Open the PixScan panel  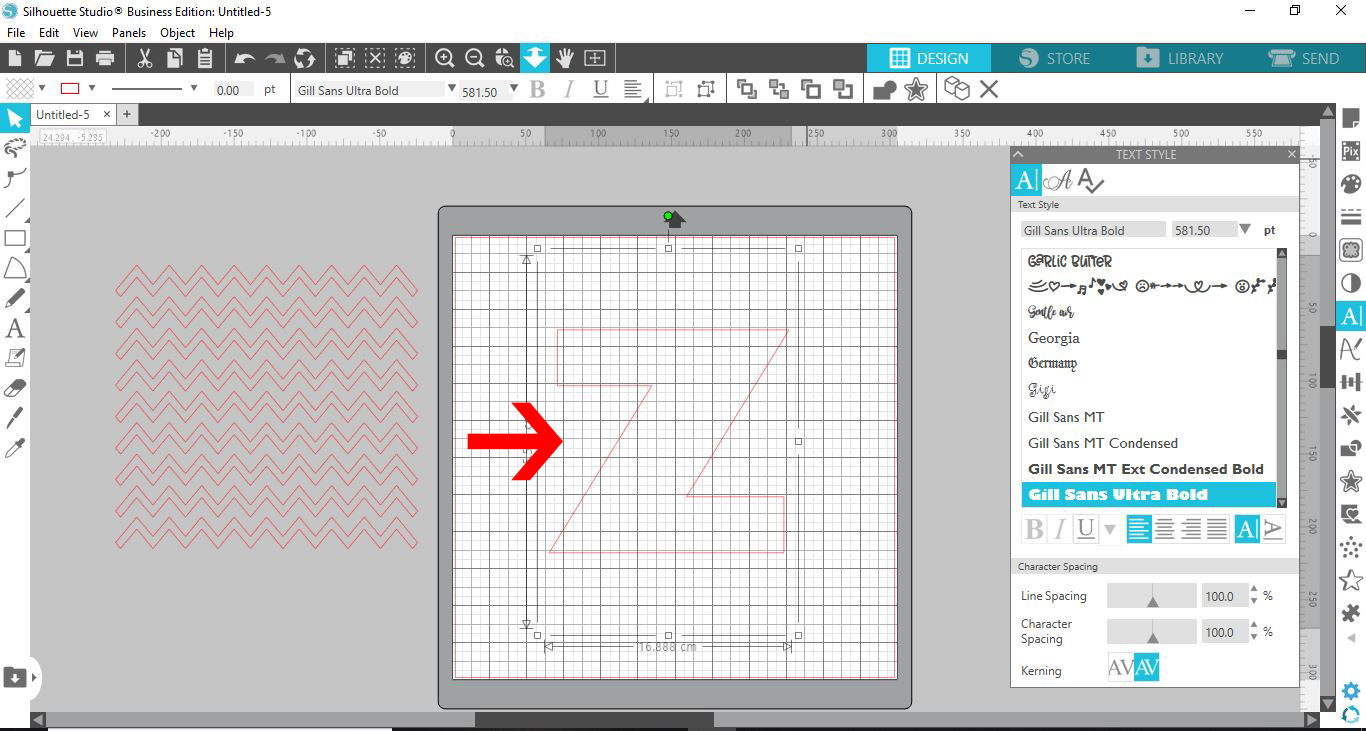pyautogui.click(x=1350, y=150)
